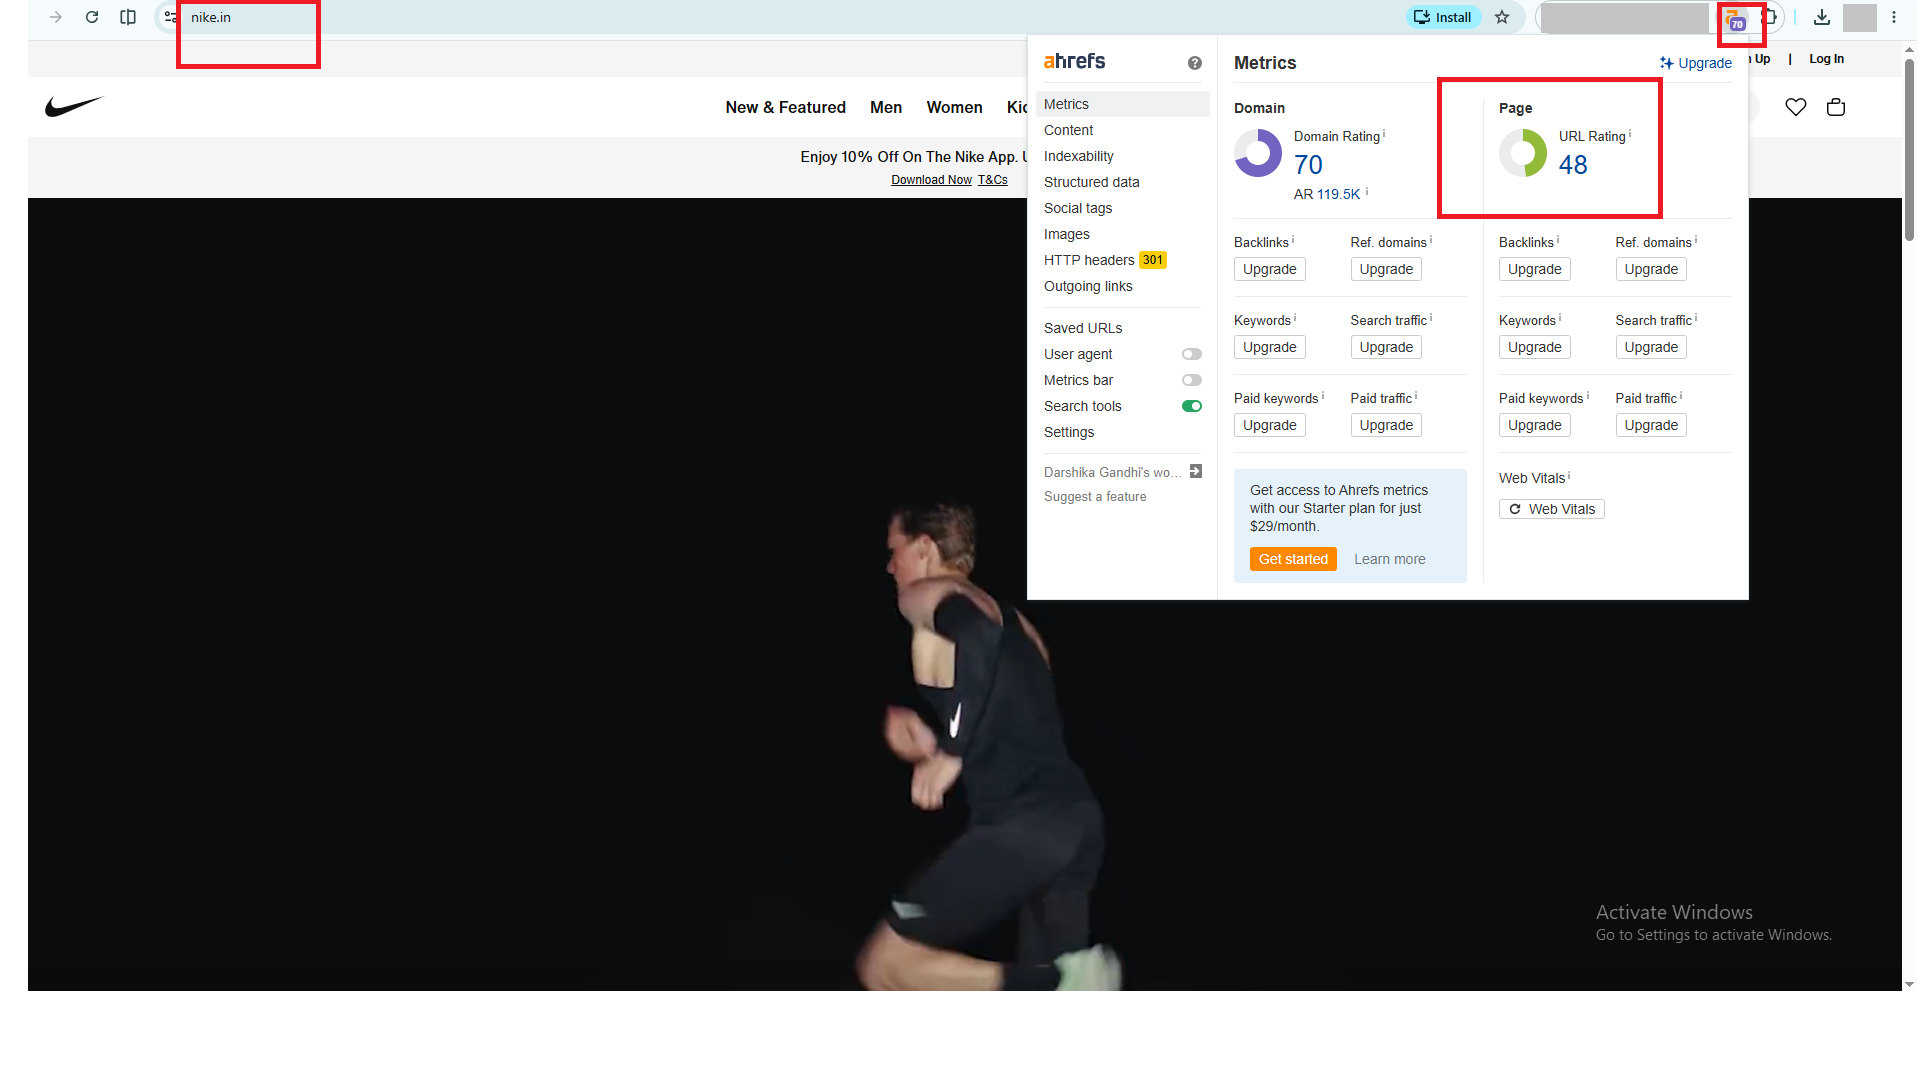Open the browser three-dot menu
Image resolution: width=1920 pixels, height=1080 pixels.
click(1894, 17)
